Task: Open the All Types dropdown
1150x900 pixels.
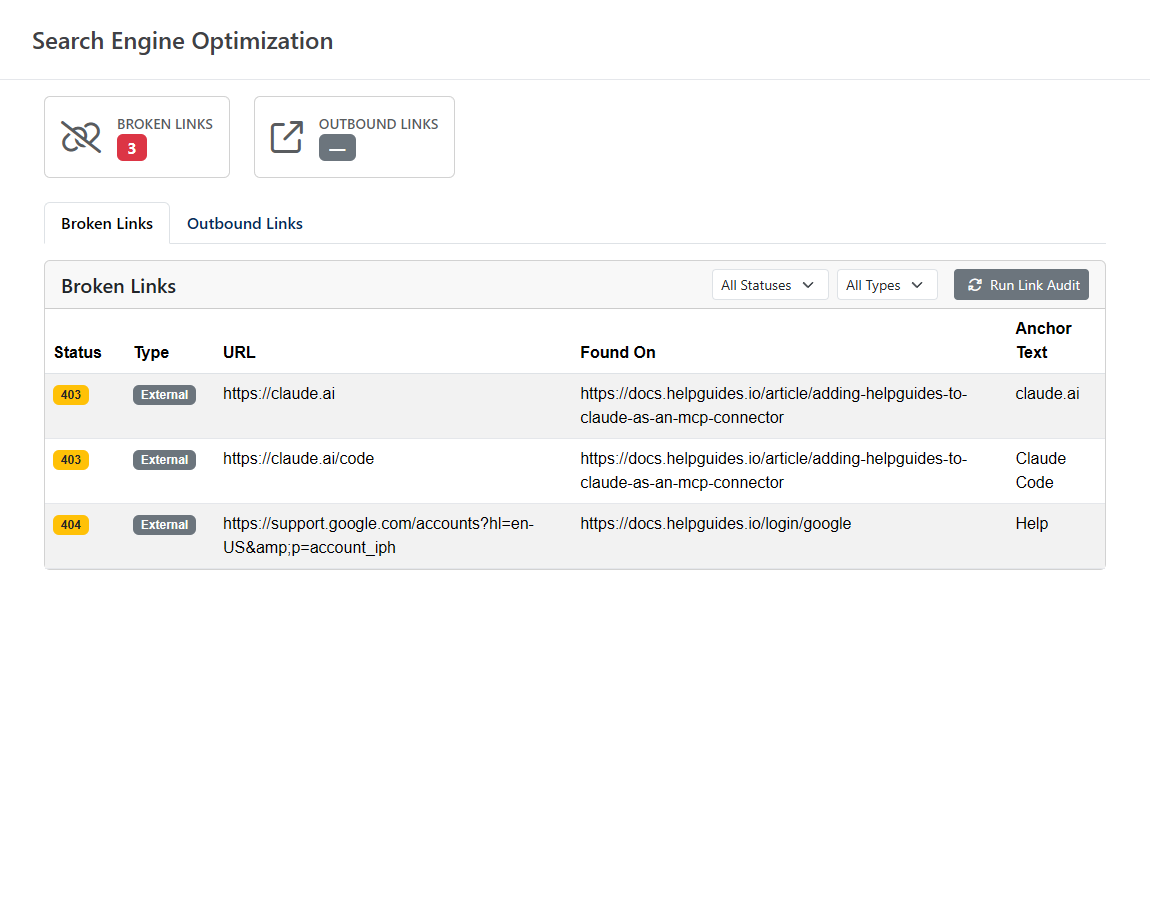Action: pos(887,285)
